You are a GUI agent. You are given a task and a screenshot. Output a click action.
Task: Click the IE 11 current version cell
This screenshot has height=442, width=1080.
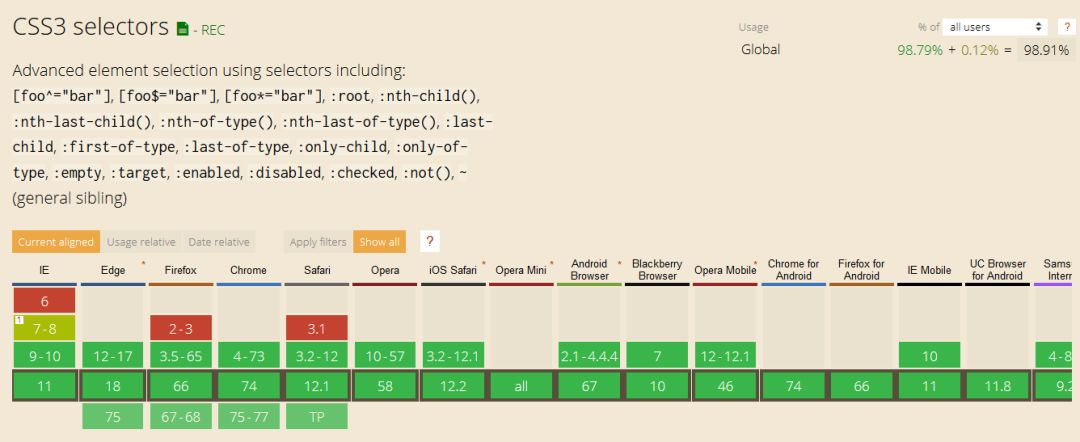[x=44, y=386]
